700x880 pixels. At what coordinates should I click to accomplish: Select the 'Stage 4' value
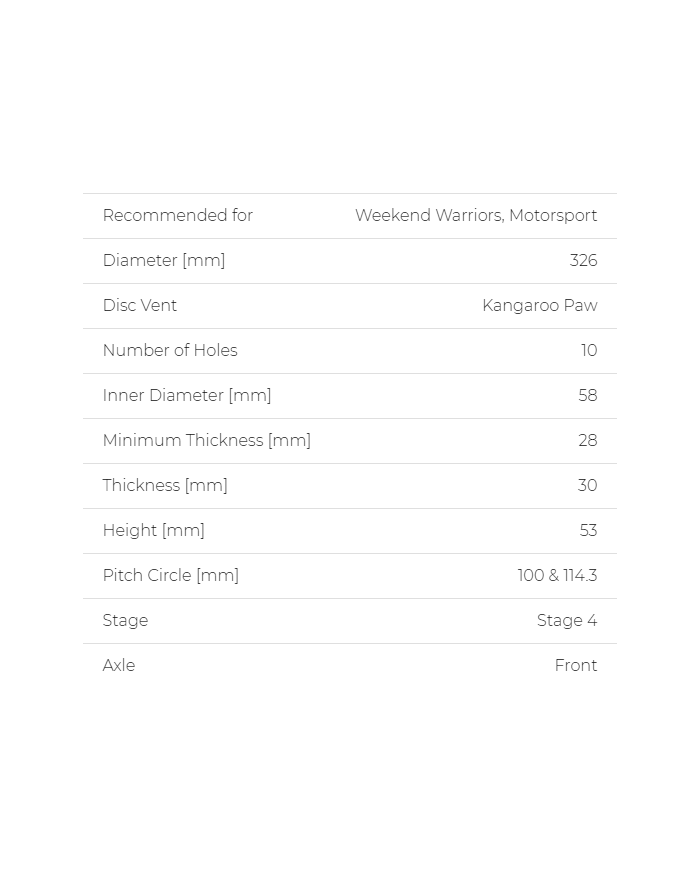click(x=567, y=621)
